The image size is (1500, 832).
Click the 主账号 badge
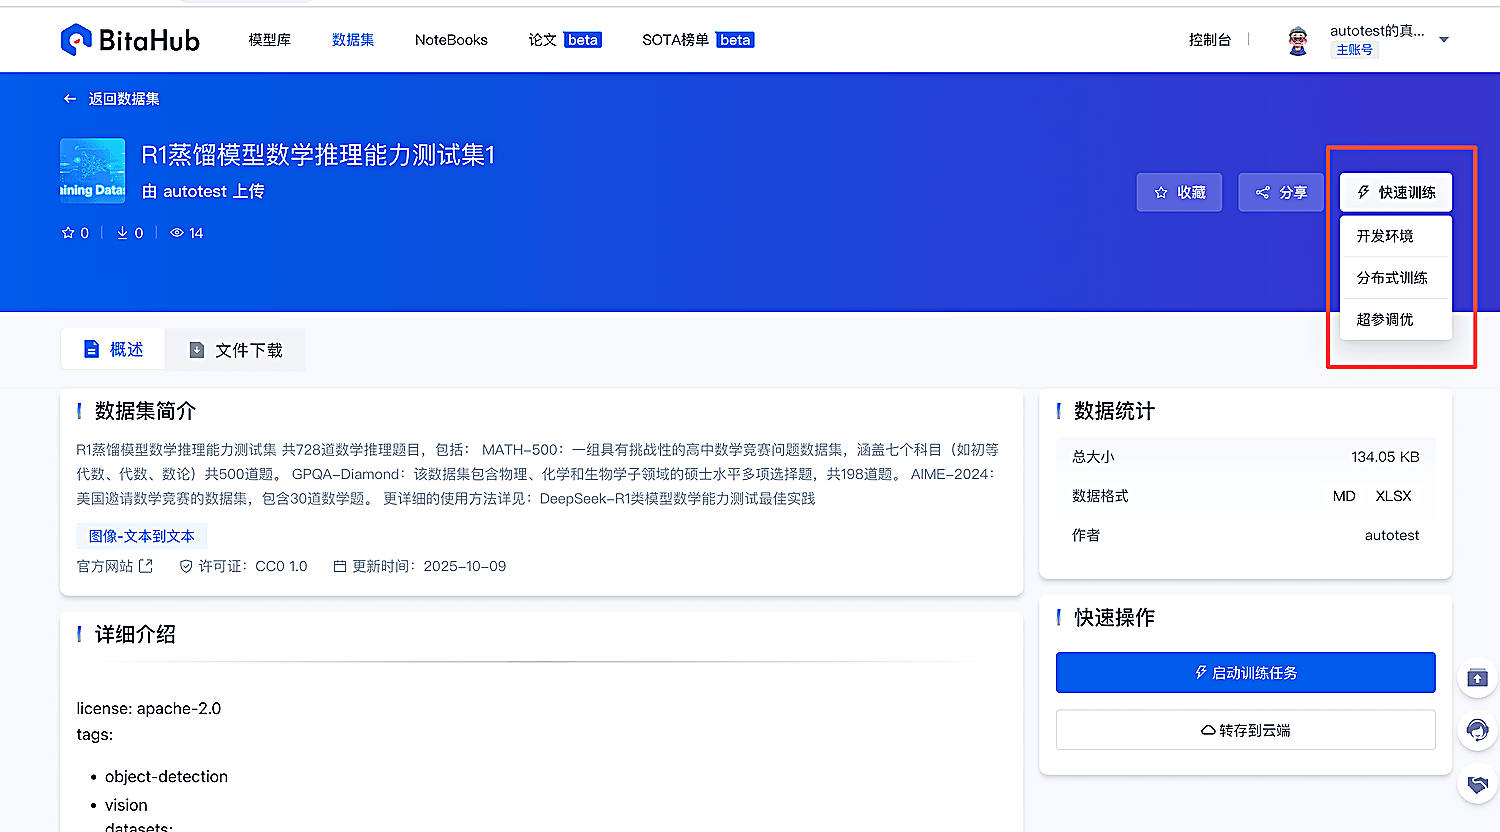[x=1355, y=50]
